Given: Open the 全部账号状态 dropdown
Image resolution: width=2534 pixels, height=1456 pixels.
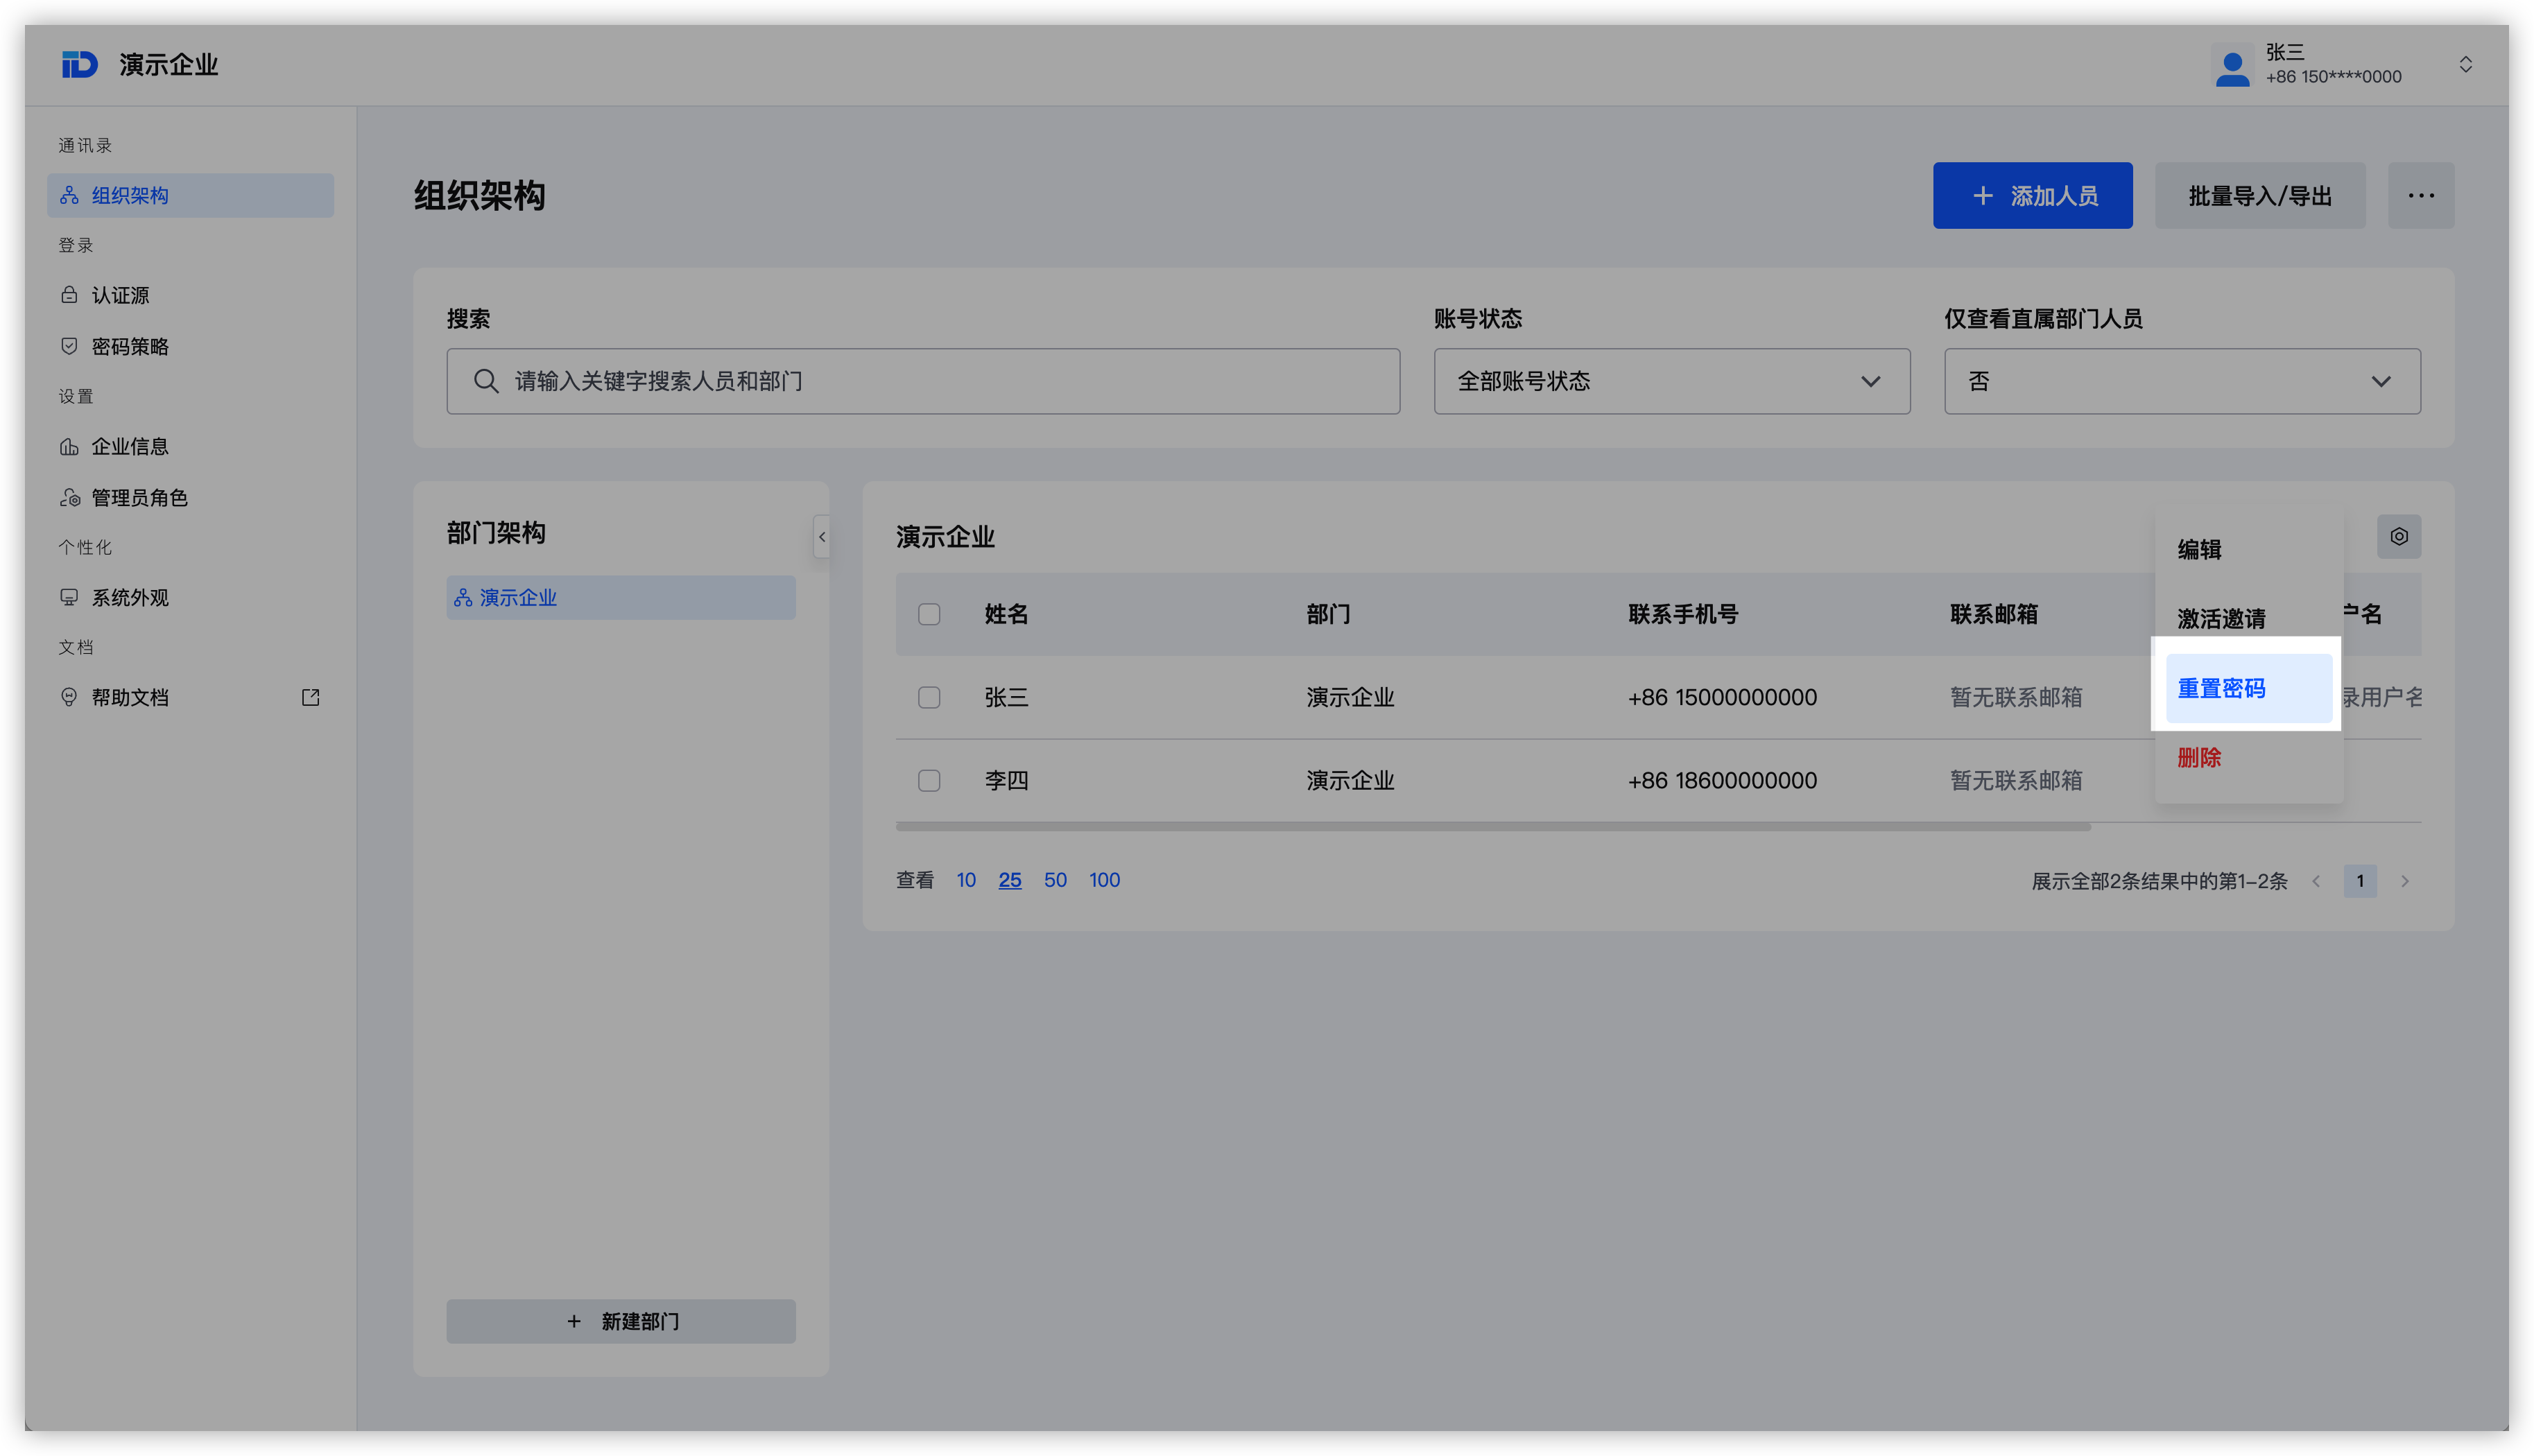Looking at the screenshot, I should click(1672, 381).
